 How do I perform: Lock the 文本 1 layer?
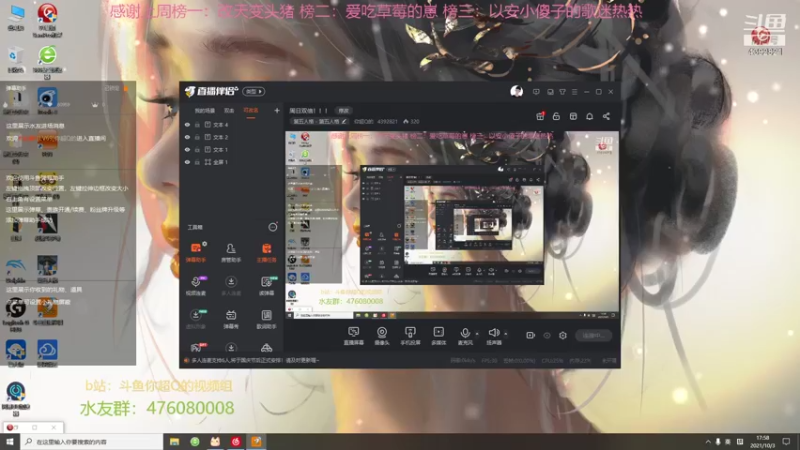pyautogui.click(x=197, y=149)
